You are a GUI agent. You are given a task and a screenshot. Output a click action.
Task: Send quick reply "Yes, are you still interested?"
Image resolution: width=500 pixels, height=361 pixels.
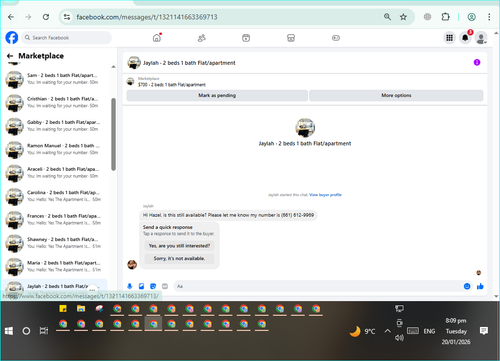click(179, 246)
